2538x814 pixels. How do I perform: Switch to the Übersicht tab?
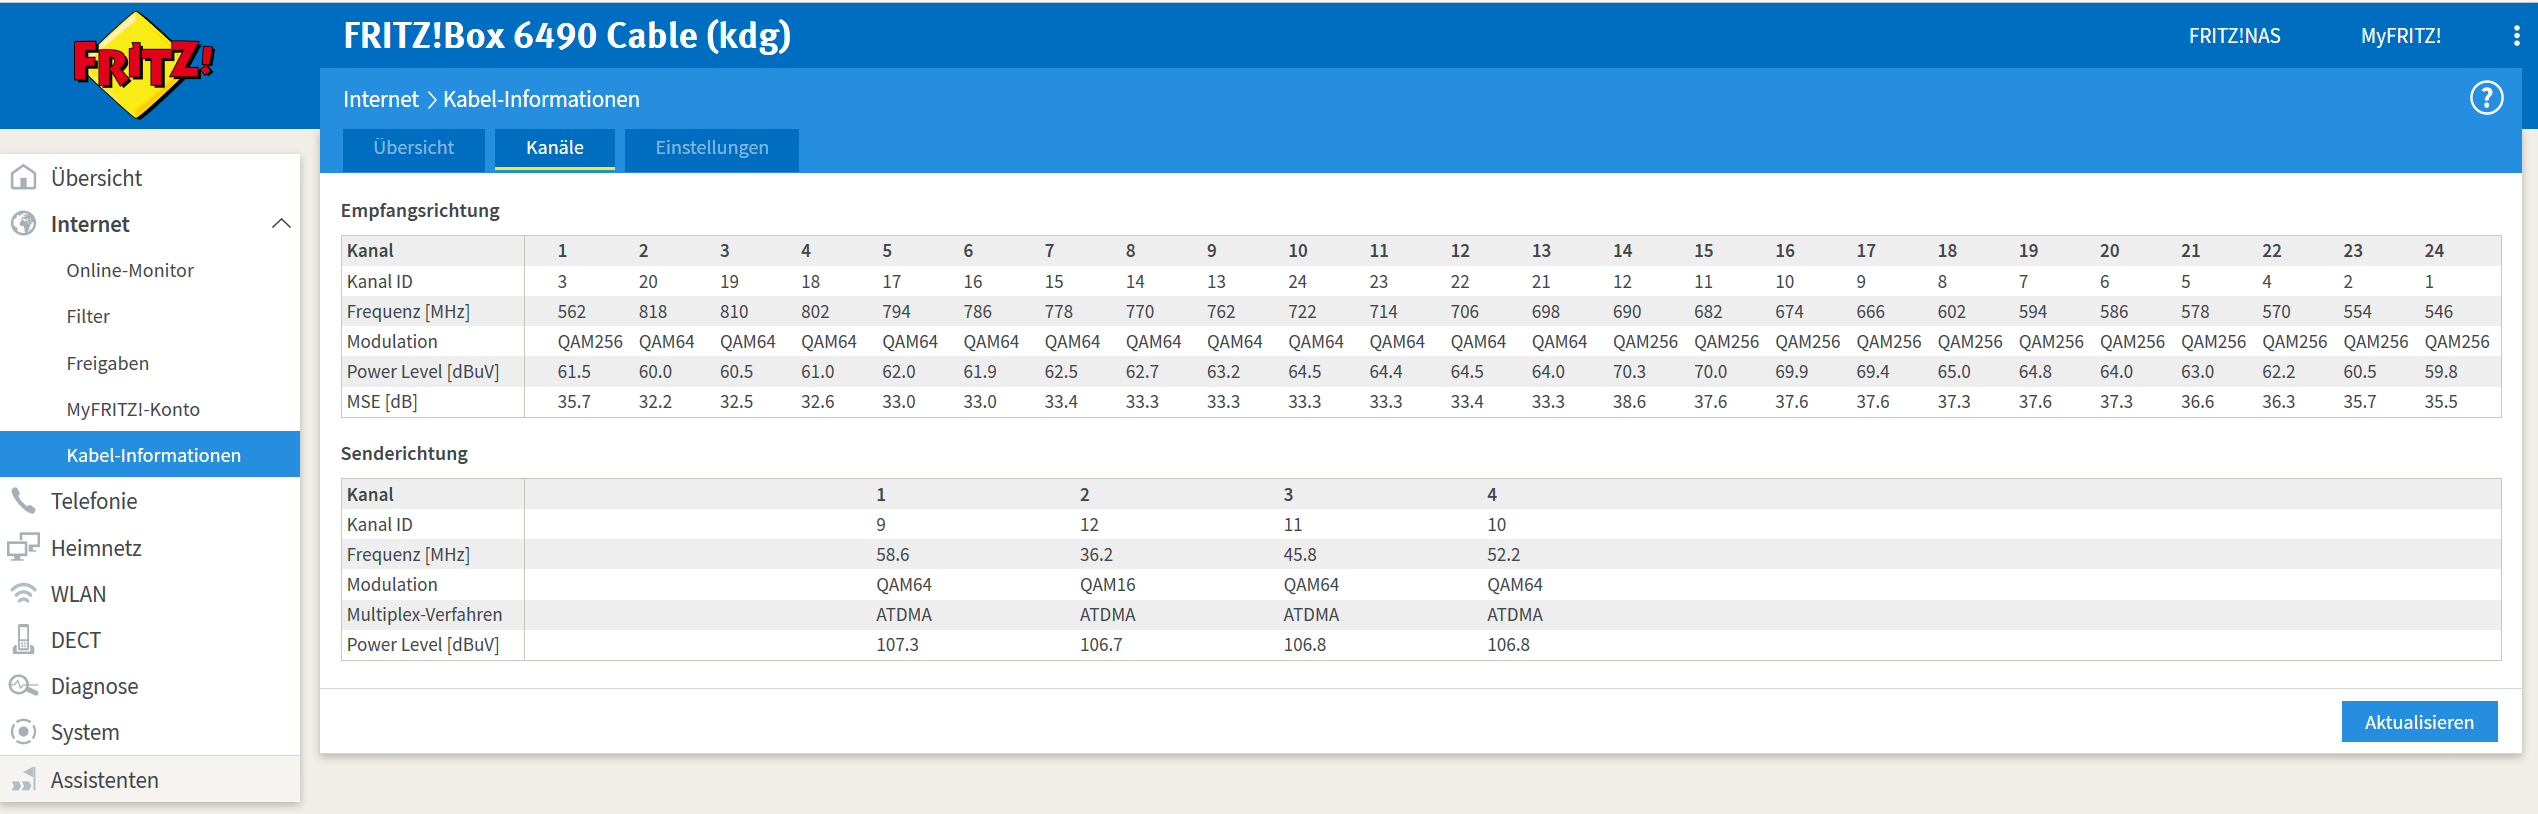click(x=413, y=148)
